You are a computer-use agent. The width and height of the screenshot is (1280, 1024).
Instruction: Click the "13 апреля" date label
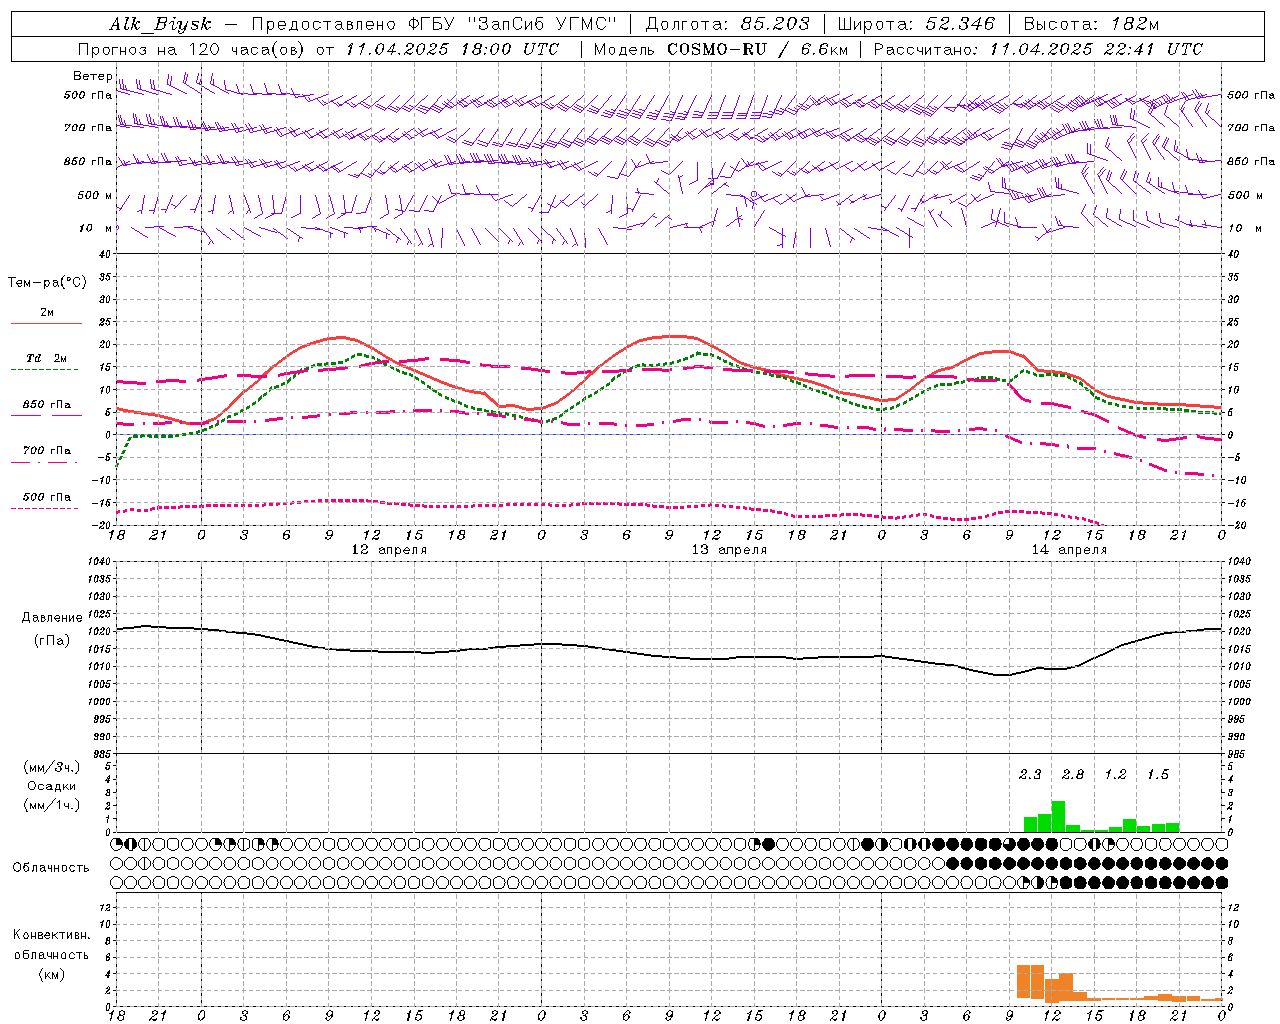[x=729, y=550]
